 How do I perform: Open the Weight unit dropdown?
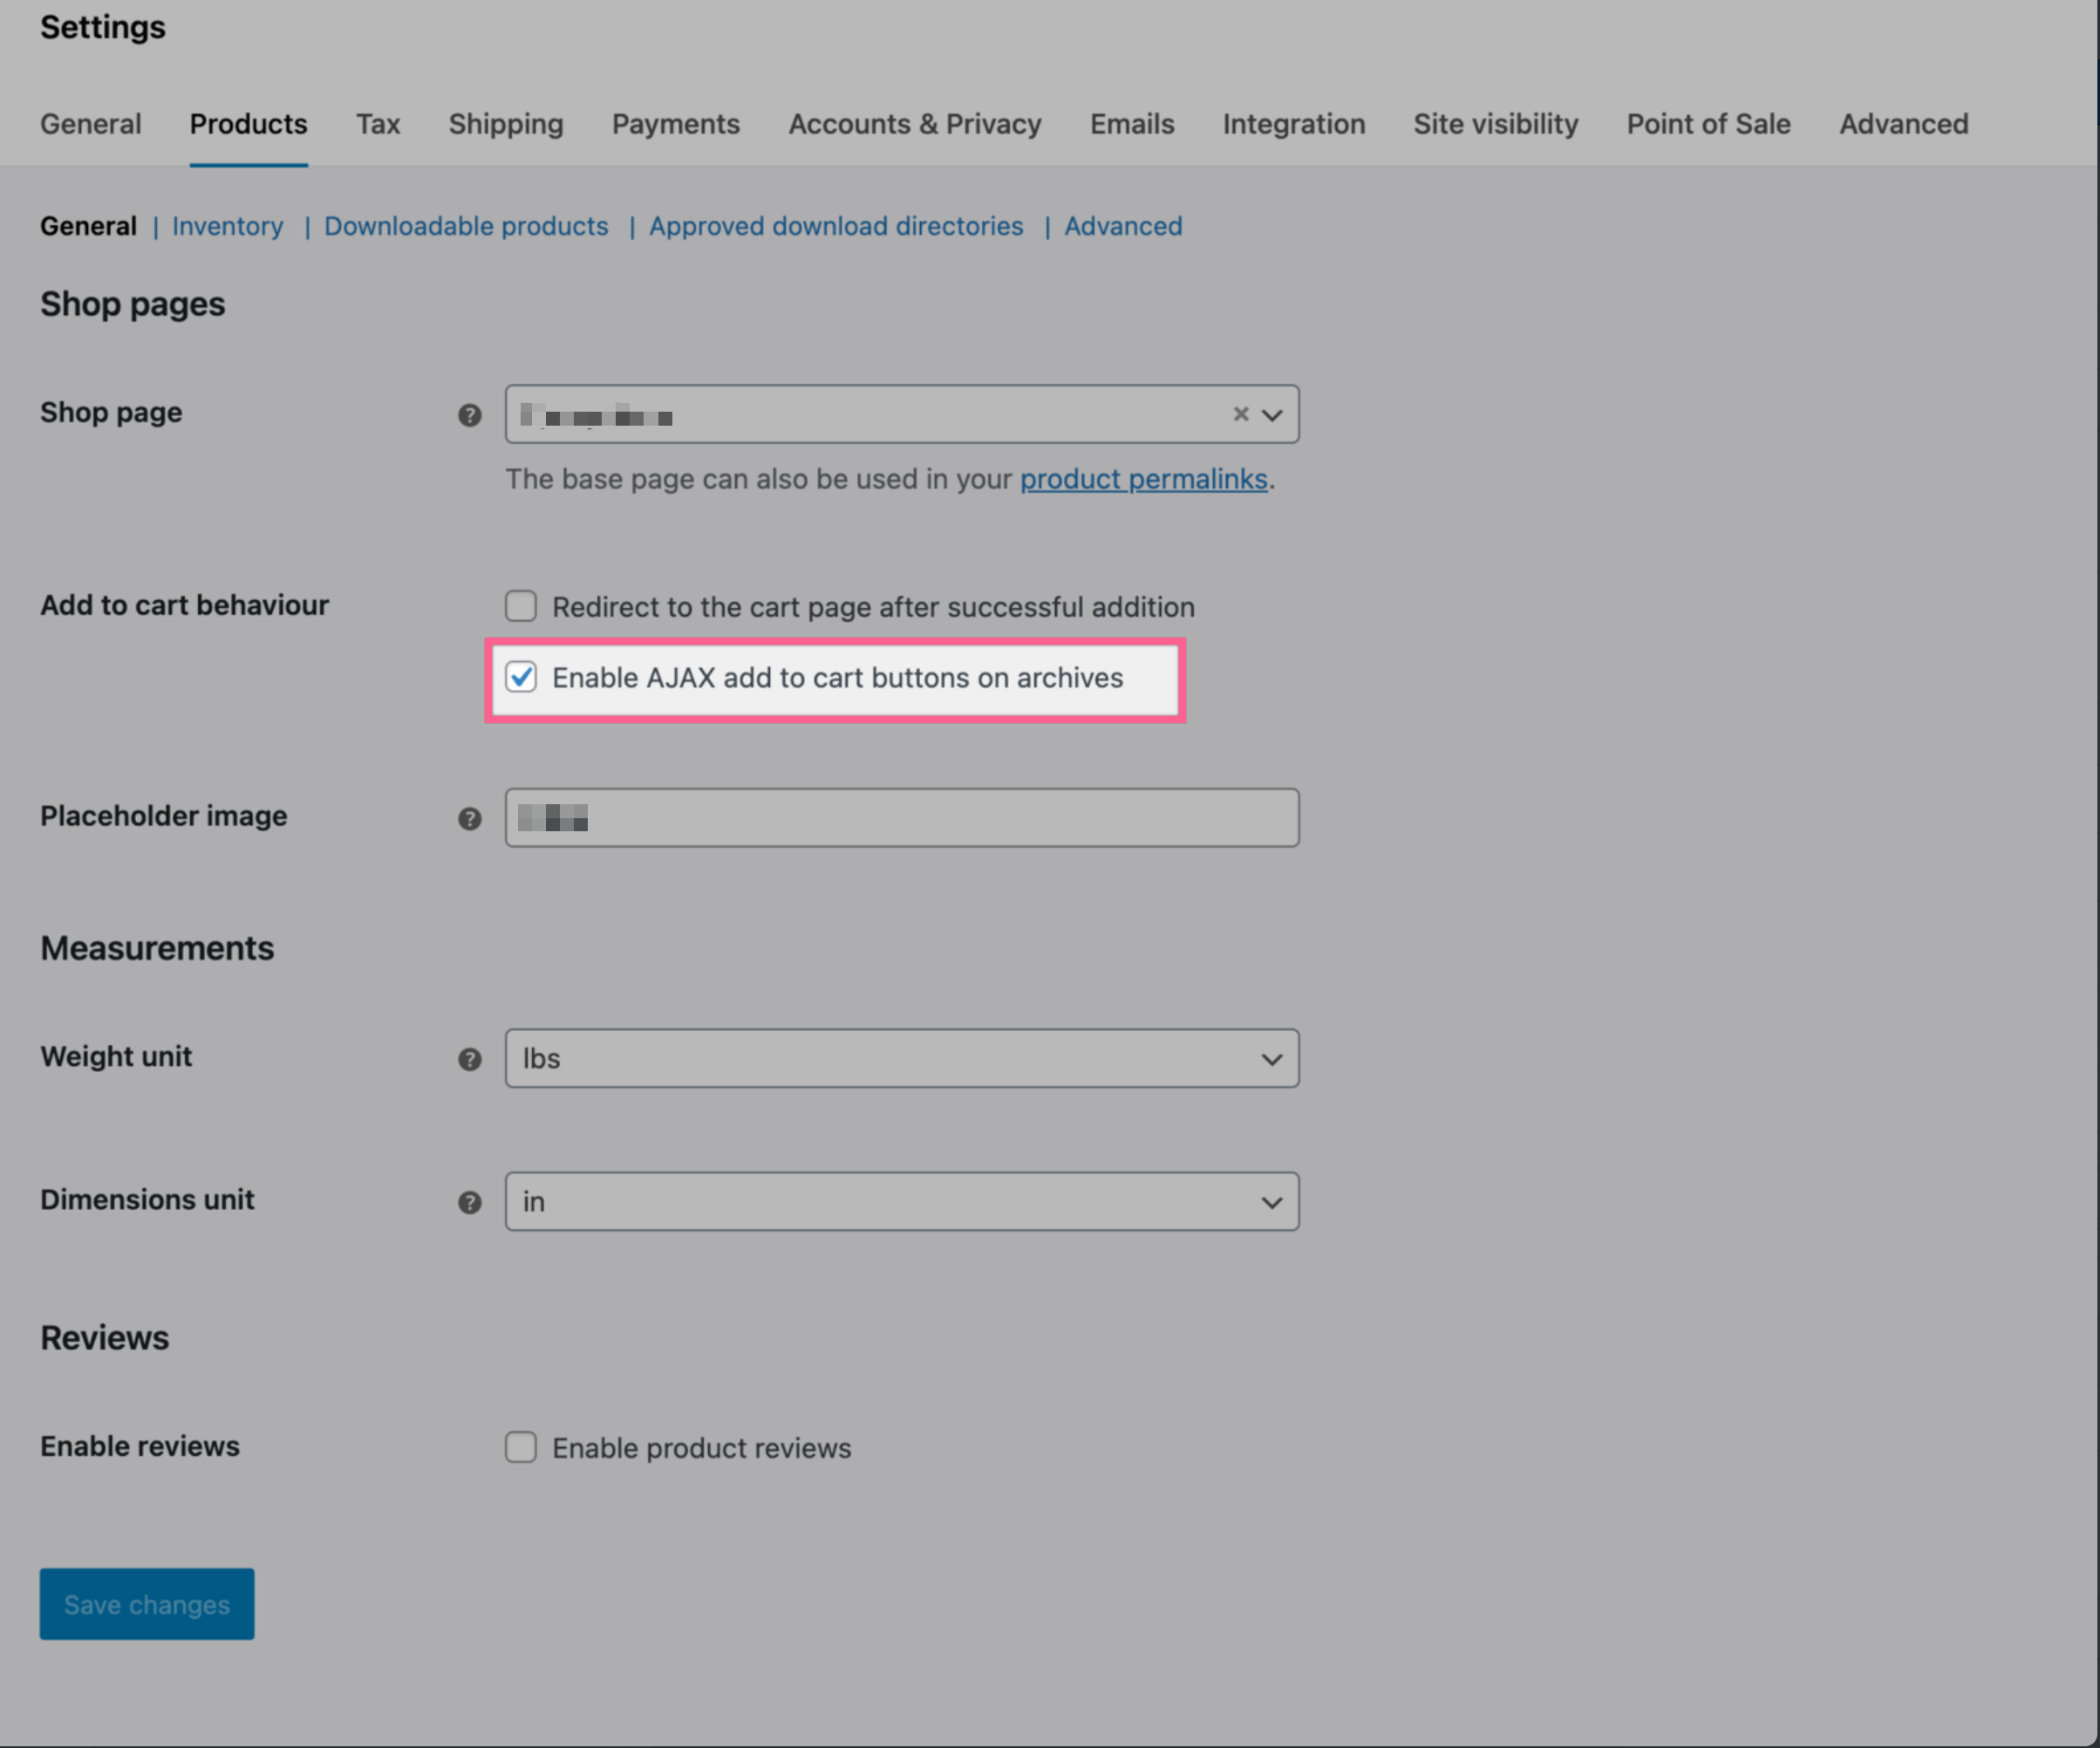[900, 1058]
